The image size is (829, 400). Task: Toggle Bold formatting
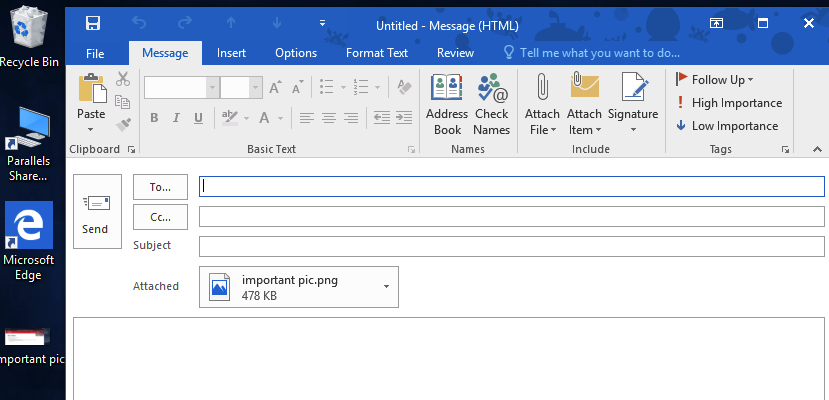pos(154,118)
